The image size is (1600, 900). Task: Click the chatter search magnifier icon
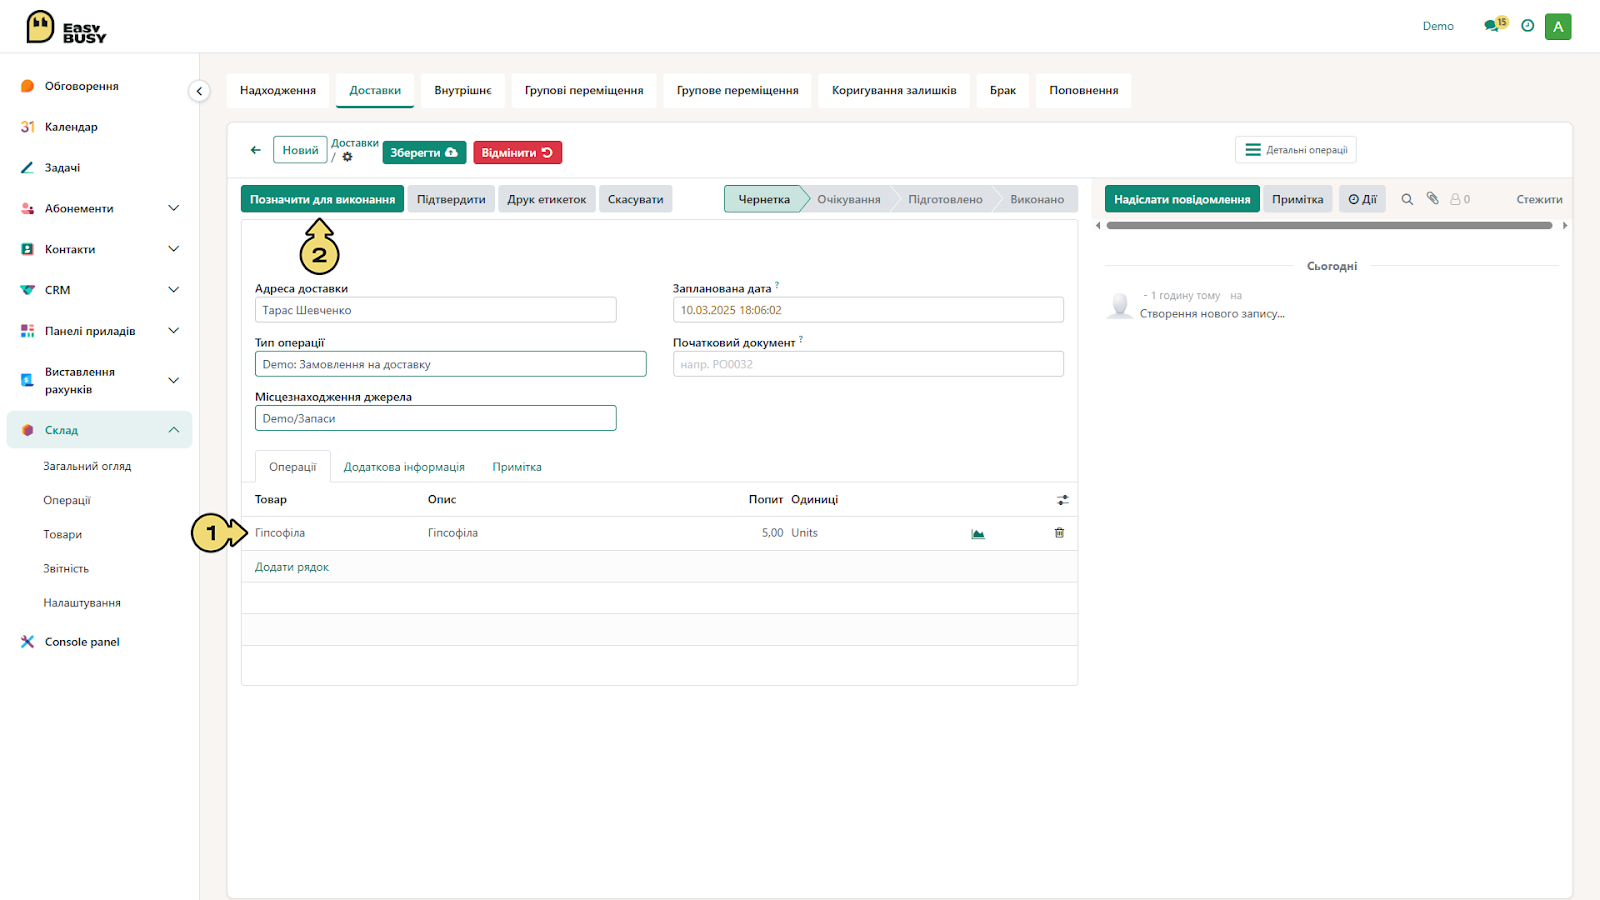1407,199
